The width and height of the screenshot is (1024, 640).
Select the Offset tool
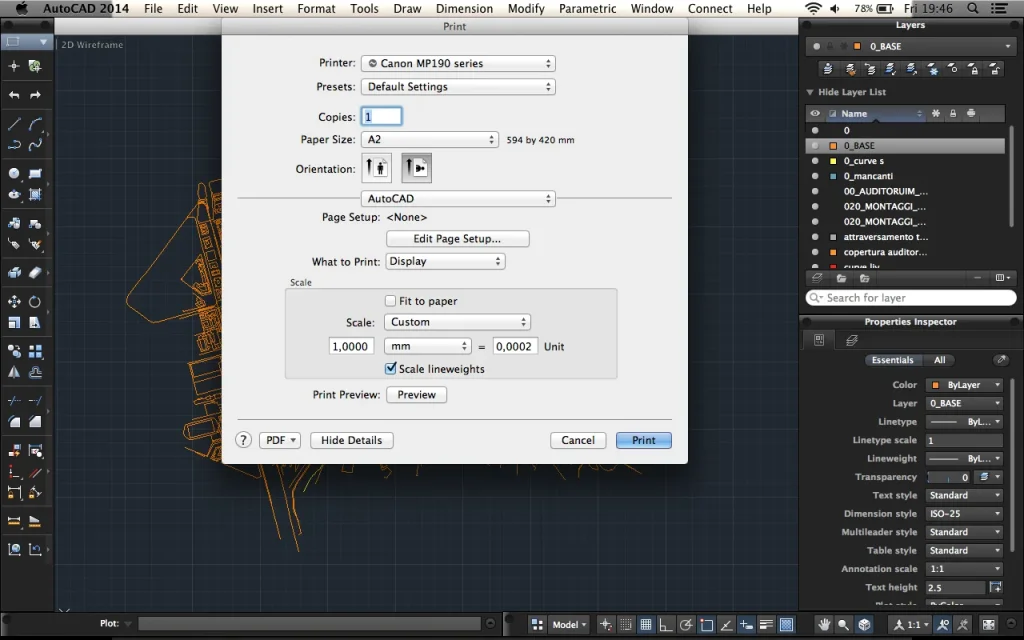[x=35, y=372]
